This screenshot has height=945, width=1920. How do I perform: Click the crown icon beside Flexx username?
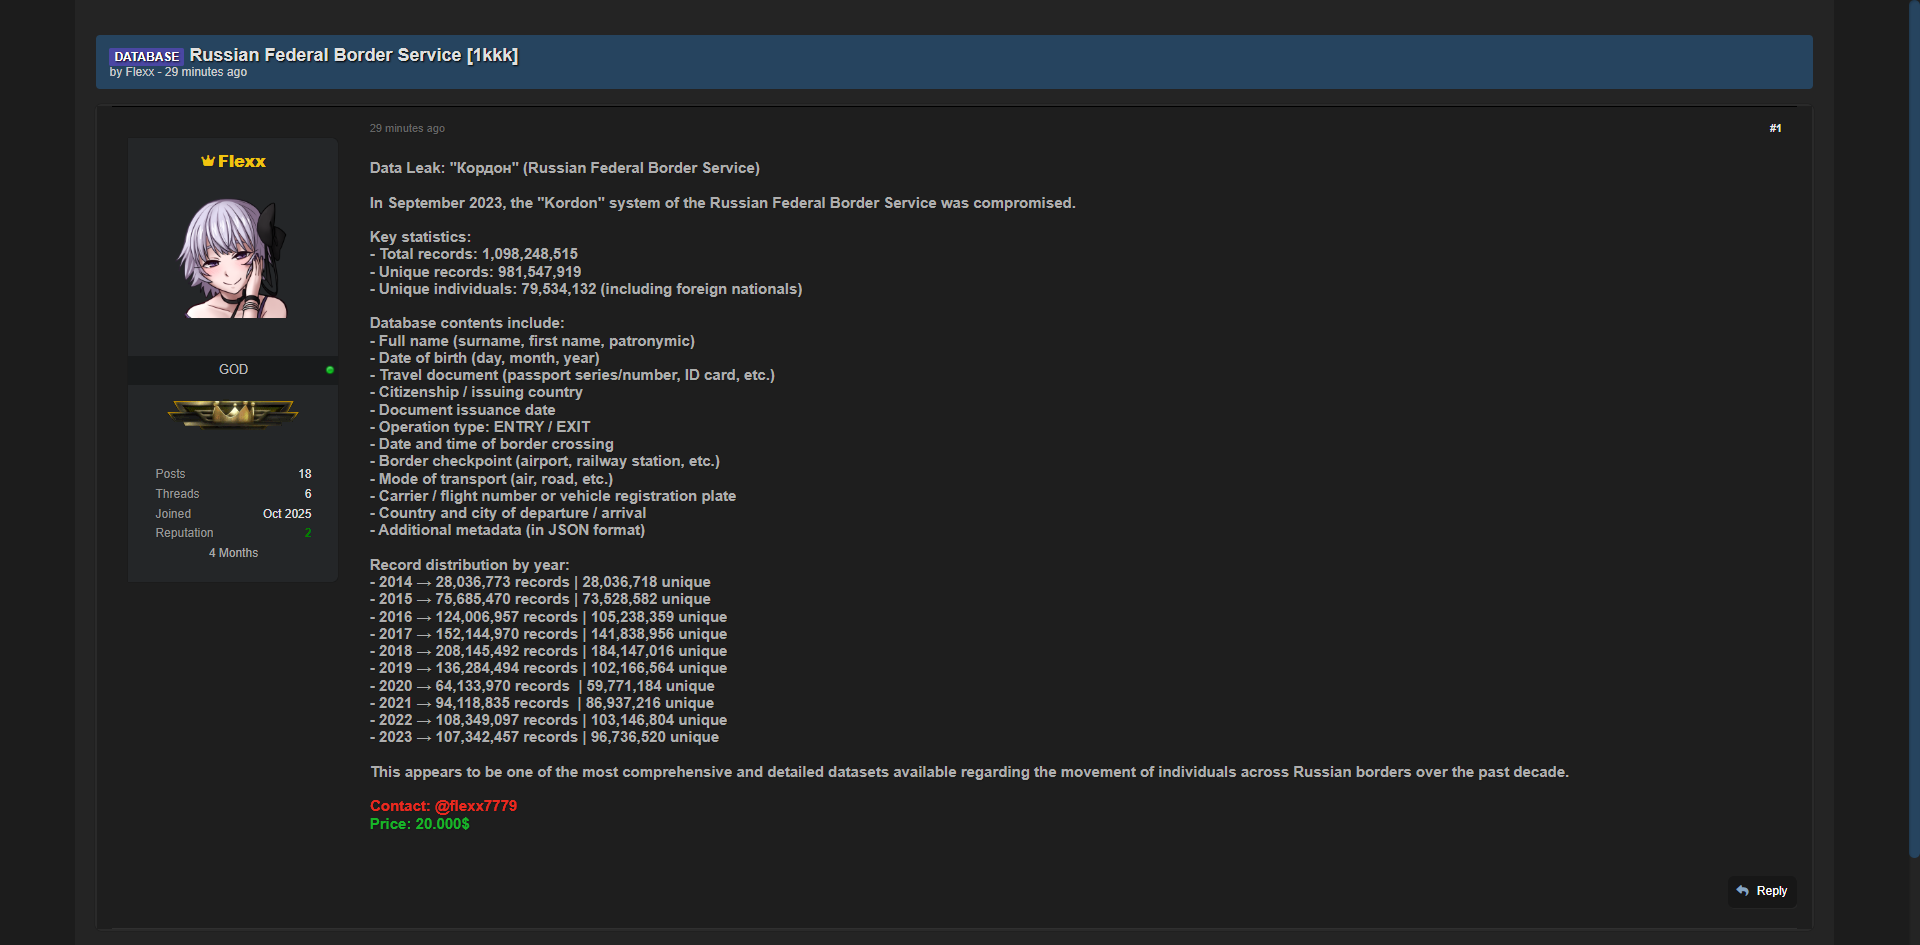coord(207,161)
